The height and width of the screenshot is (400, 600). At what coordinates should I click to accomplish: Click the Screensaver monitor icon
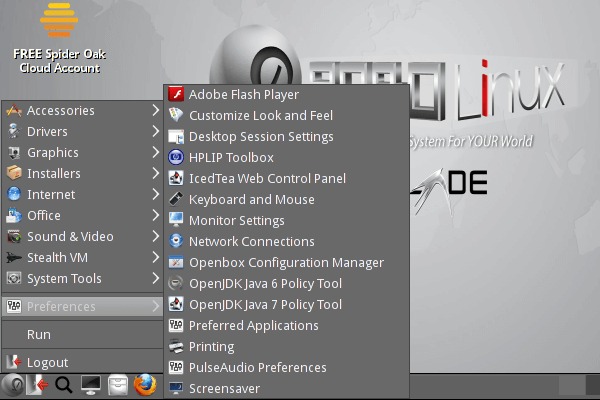(176, 388)
